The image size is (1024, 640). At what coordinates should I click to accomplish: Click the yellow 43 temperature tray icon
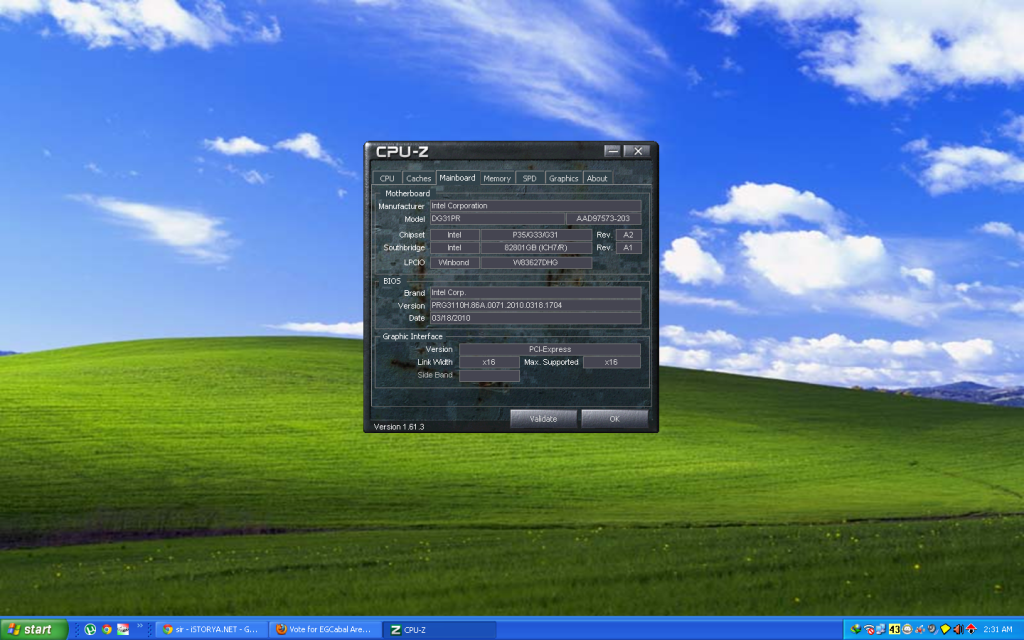894,630
